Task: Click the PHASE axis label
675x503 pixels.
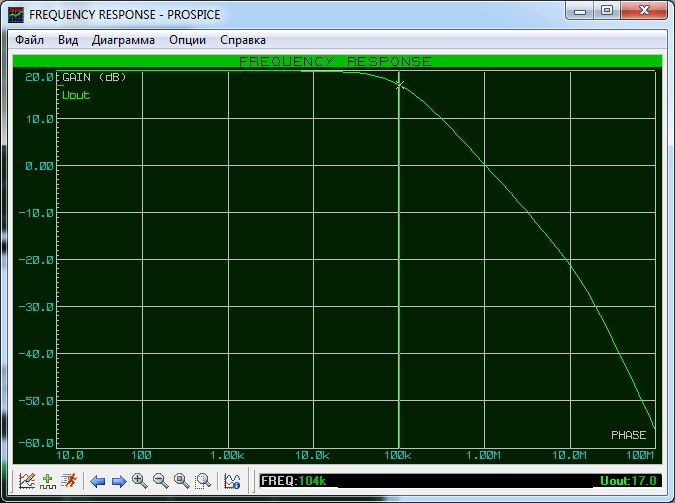Action: 630,435
